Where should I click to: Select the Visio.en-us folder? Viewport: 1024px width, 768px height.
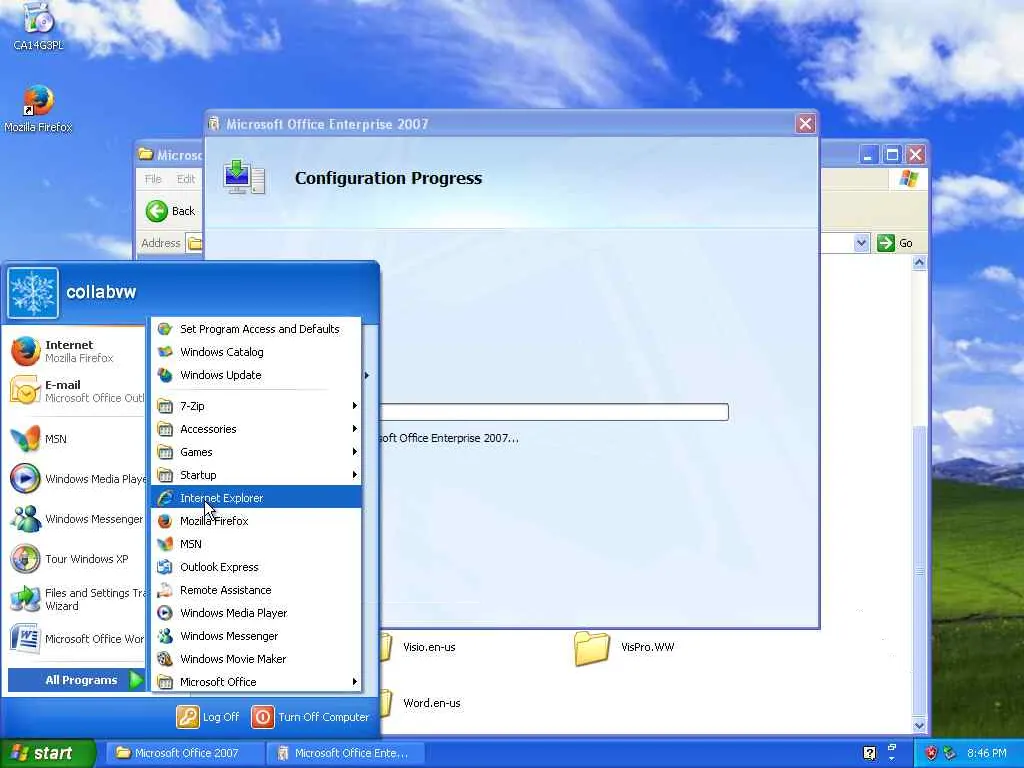(x=429, y=647)
